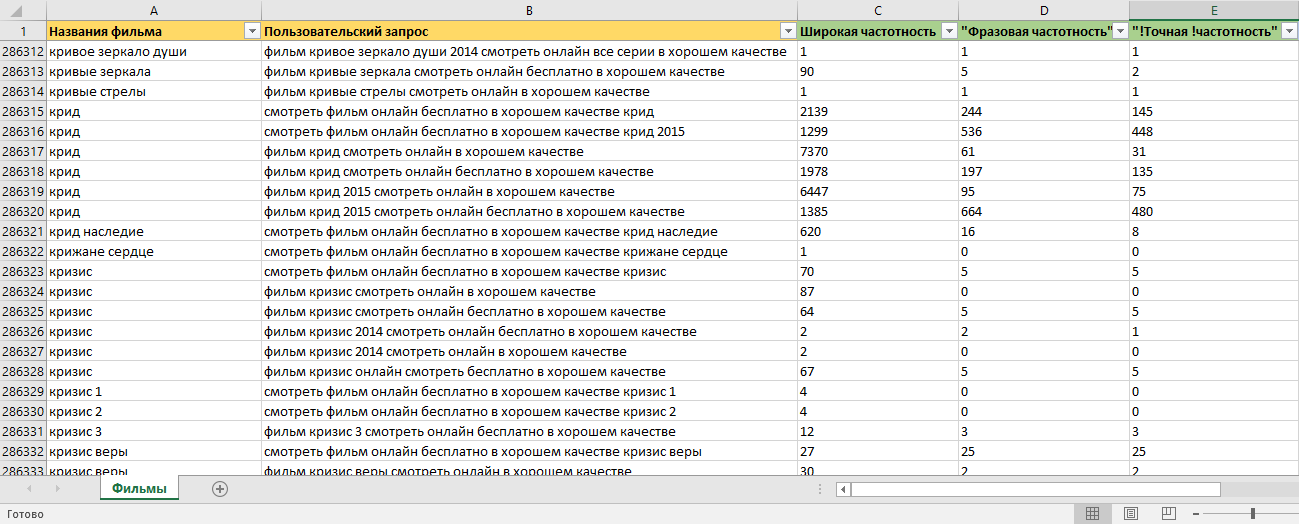Switch to Normal view in status bar
Screen dimensions: 1299x524
pyautogui.click(x=1092, y=513)
